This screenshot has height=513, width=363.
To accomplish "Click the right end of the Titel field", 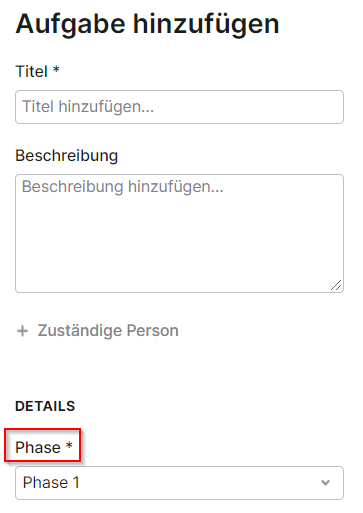I will coord(330,107).
